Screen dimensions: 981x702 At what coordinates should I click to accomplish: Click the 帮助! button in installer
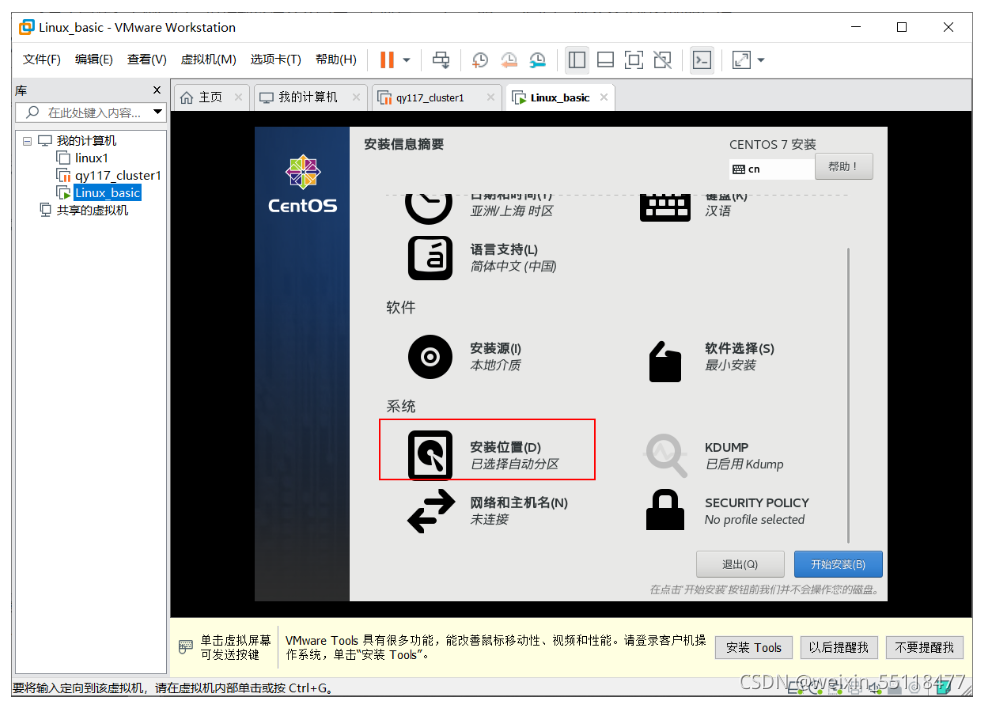point(843,166)
